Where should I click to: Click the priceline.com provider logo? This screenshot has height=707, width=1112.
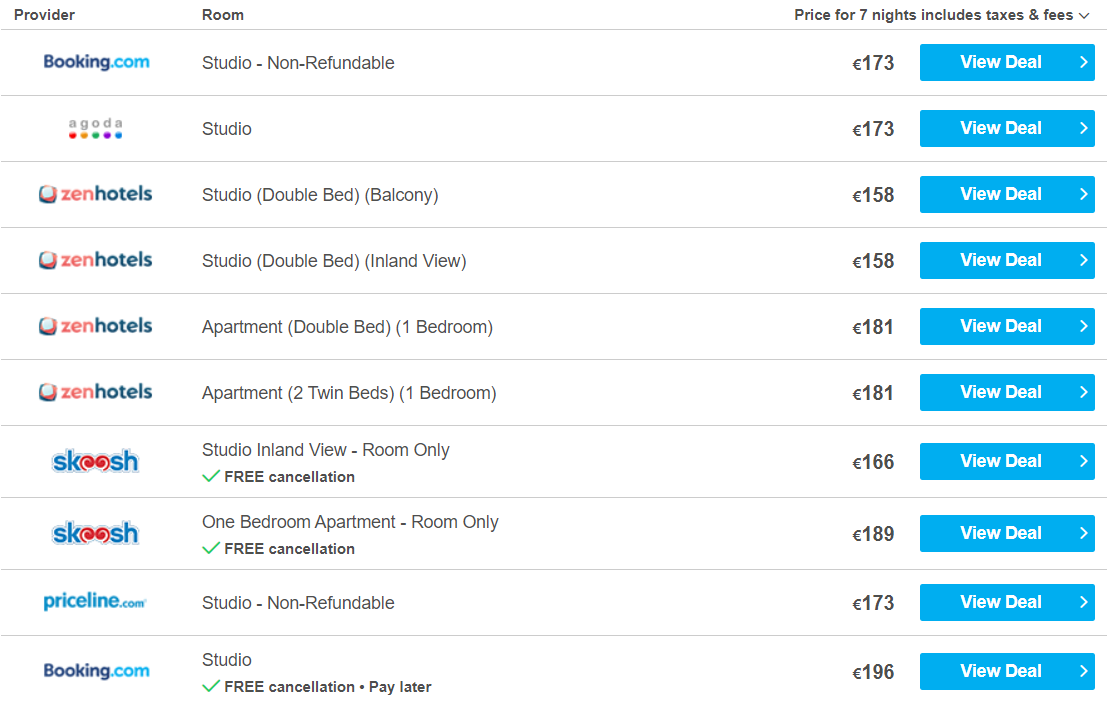(95, 602)
